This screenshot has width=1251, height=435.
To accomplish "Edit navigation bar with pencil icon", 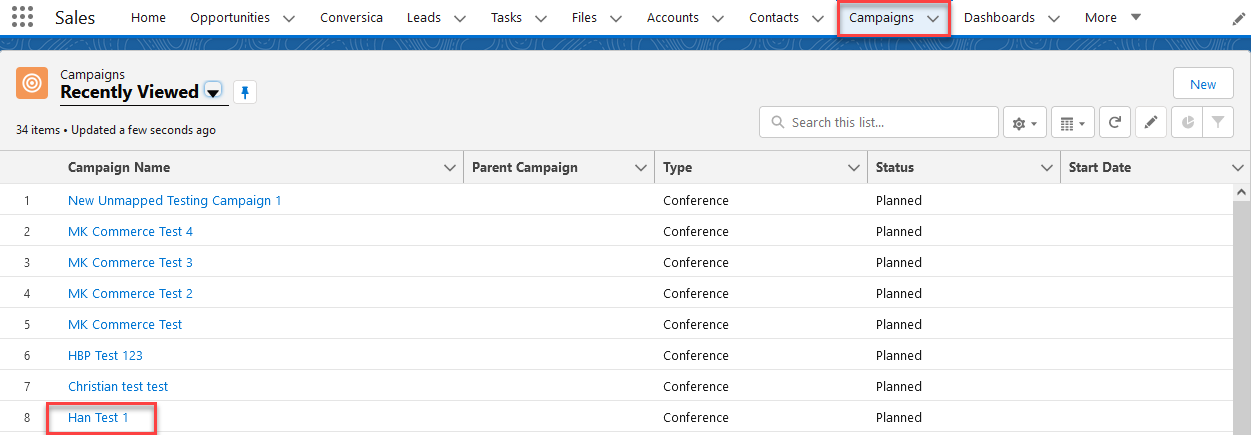I will coord(1238,18).
